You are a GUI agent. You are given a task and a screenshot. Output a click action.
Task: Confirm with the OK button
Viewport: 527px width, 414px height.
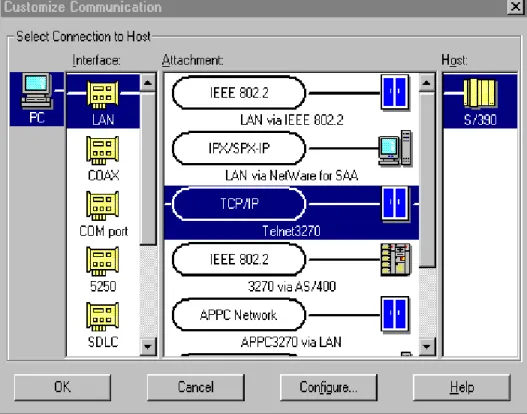point(63,387)
